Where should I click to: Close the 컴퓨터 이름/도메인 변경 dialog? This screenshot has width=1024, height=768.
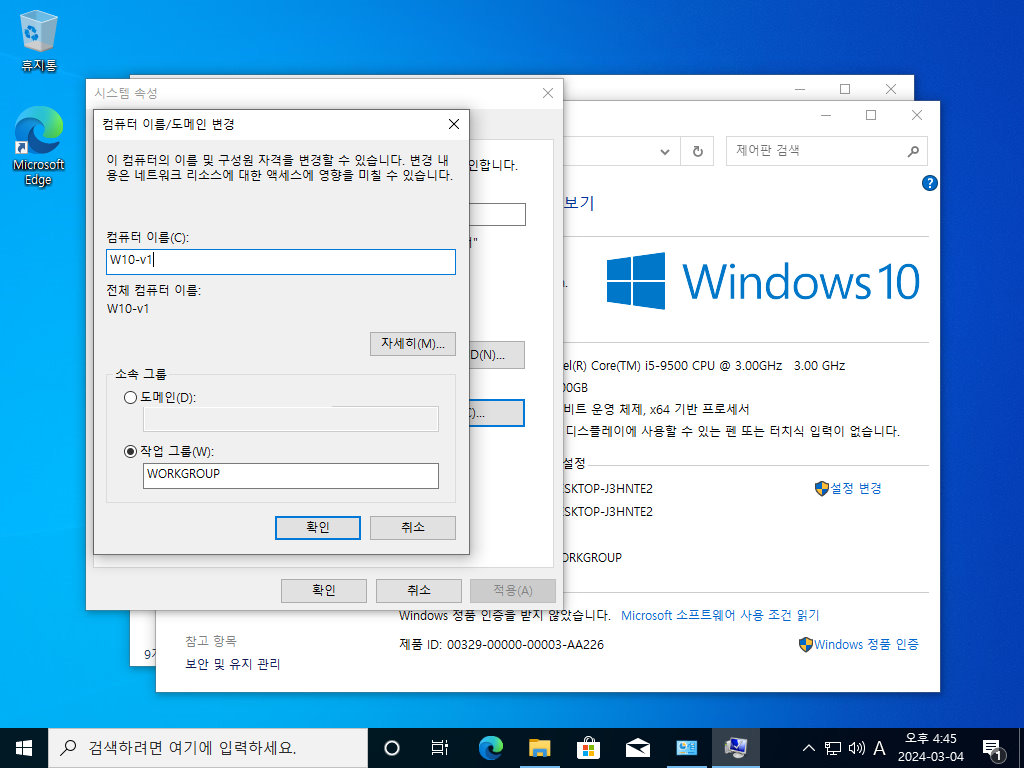[454, 124]
